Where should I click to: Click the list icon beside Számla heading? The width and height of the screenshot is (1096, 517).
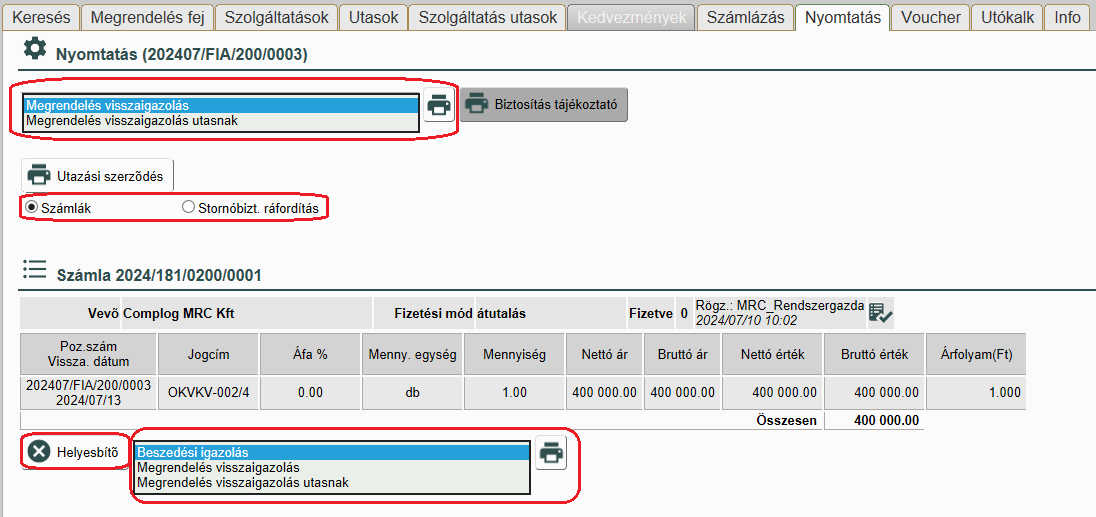[x=35, y=270]
